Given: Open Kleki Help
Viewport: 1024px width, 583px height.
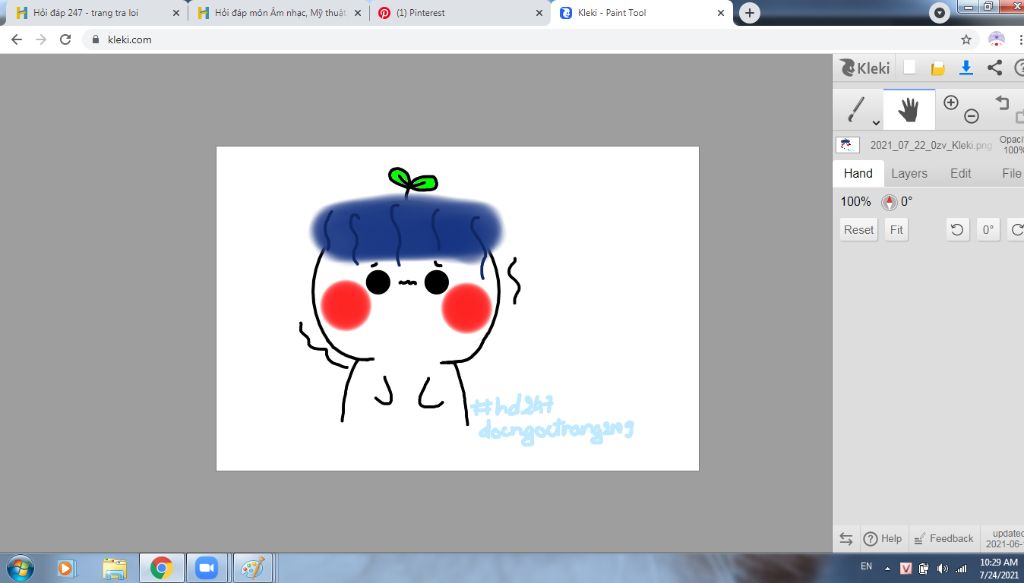Looking at the screenshot, I should click(x=882, y=539).
